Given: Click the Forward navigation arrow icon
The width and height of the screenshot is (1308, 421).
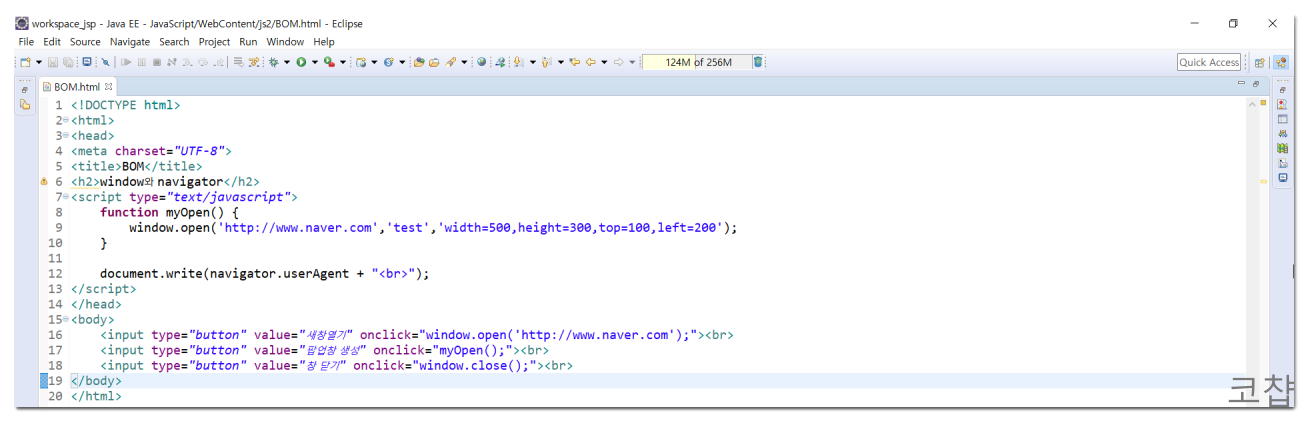Looking at the screenshot, I should pyautogui.click(x=619, y=62).
